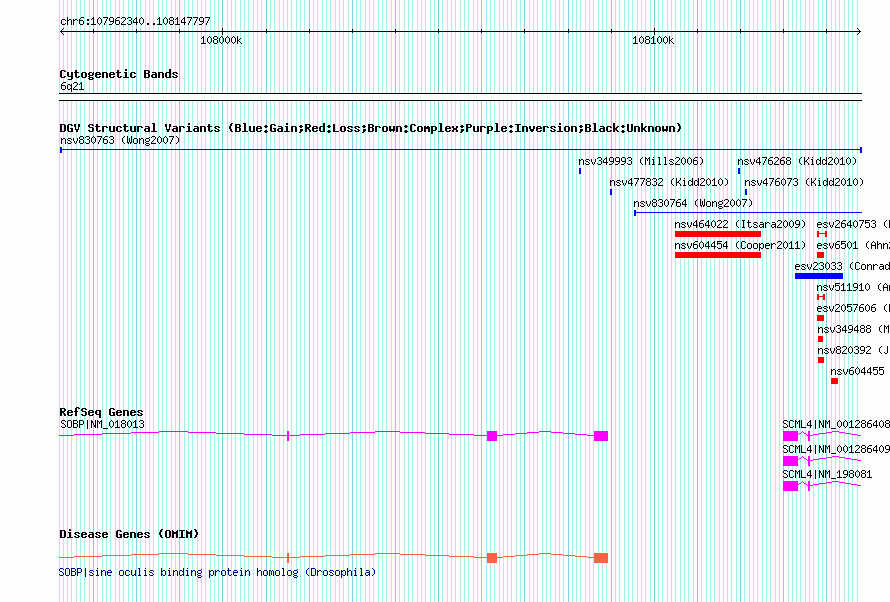
Task: Open the SCML4|NM_198081 transcript label
Action: [x=827, y=474]
